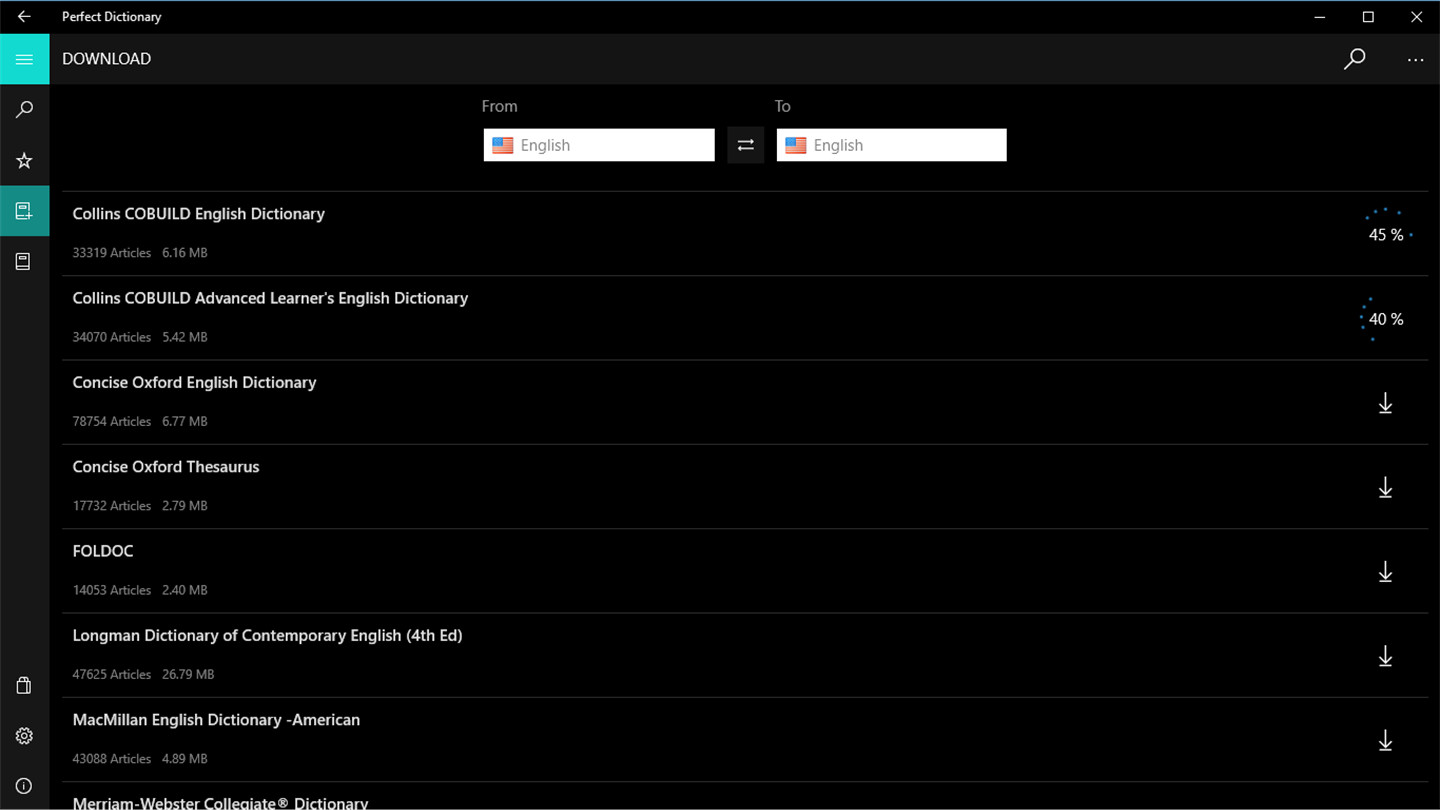Image resolution: width=1440 pixels, height=810 pixels.
Task: Open the store shopping bag icon
Action: (x=24, y=686)
